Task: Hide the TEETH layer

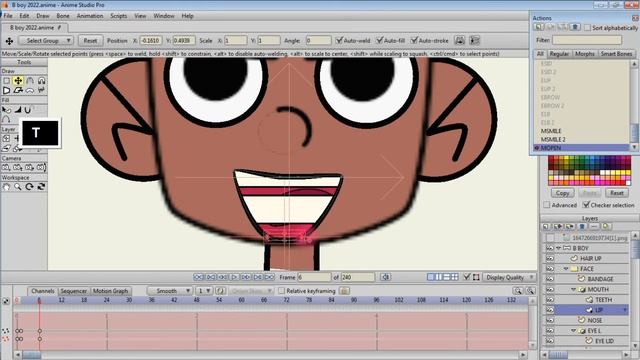Action: 550,300
